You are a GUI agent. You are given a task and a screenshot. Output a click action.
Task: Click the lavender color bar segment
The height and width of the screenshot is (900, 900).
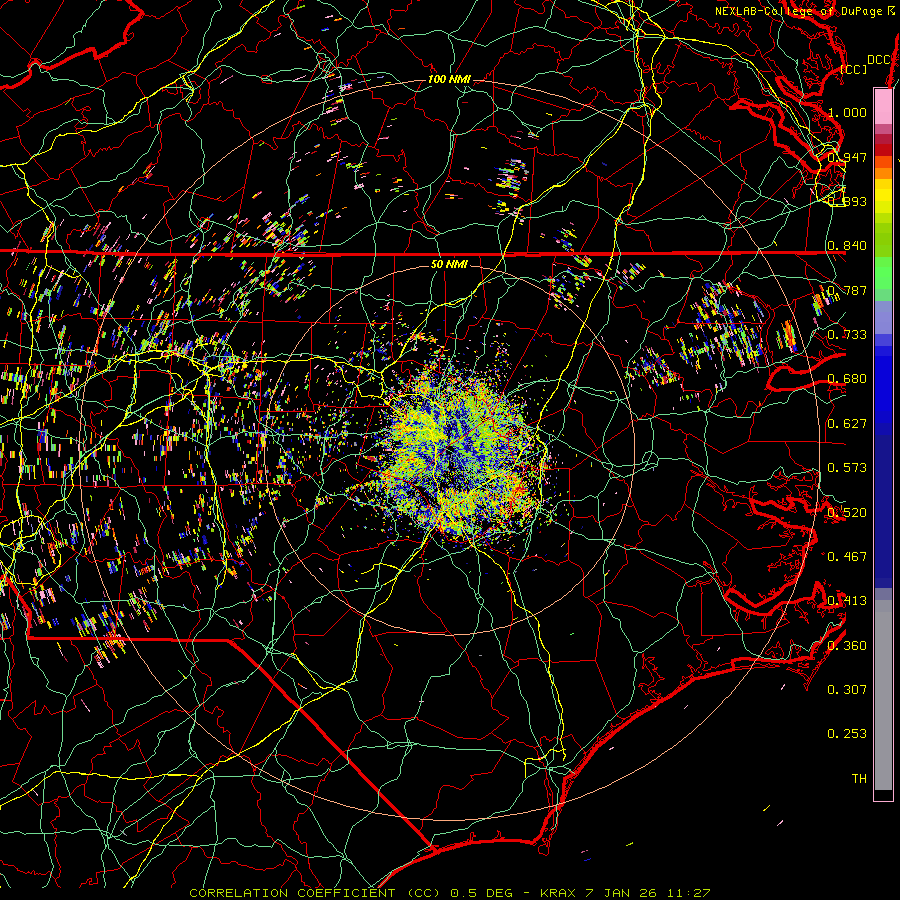(x=883, y=317)
